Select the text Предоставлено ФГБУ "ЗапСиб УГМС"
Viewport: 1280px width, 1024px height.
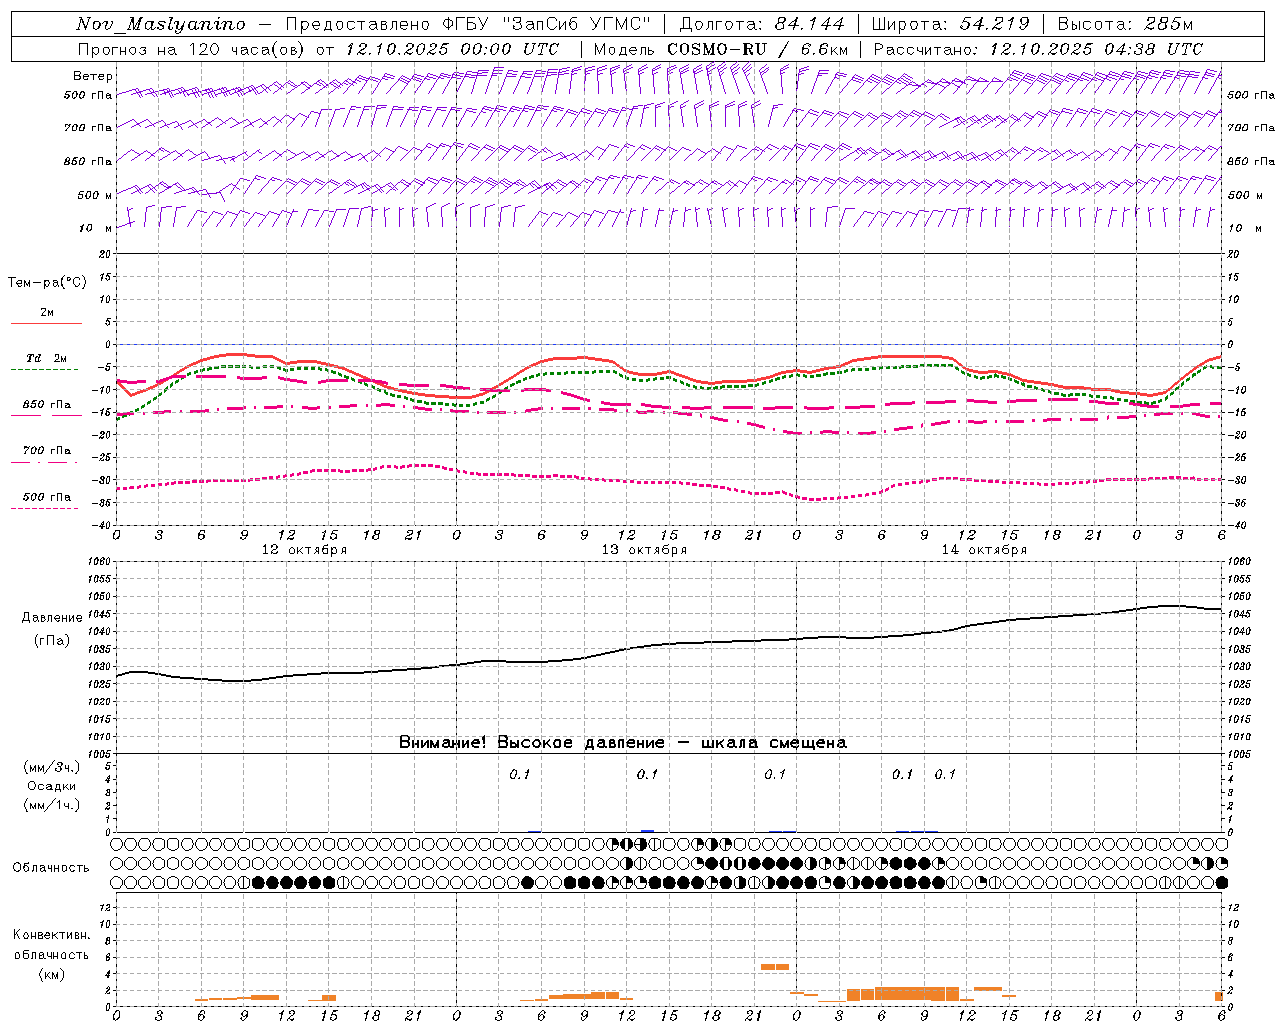(x=468, y=24)
